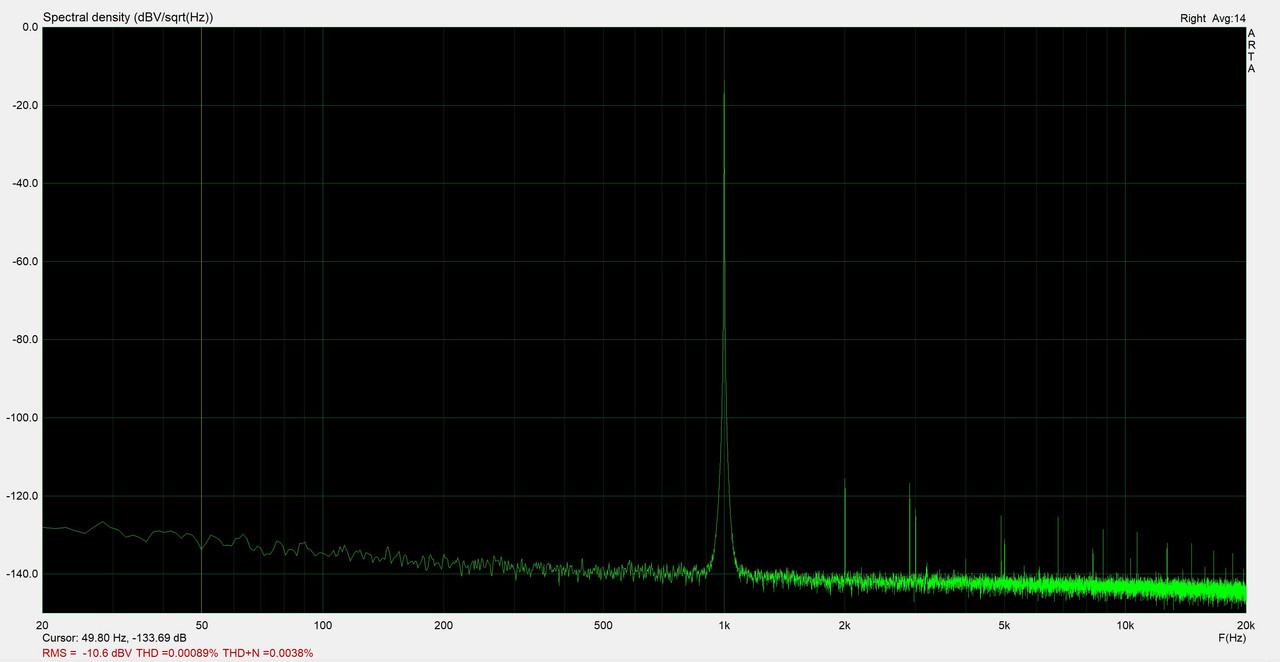Click the '-60.0' level axis label
Image resolution: width=1280 pixels, height=662 pixels.
[x=23, y=262]
